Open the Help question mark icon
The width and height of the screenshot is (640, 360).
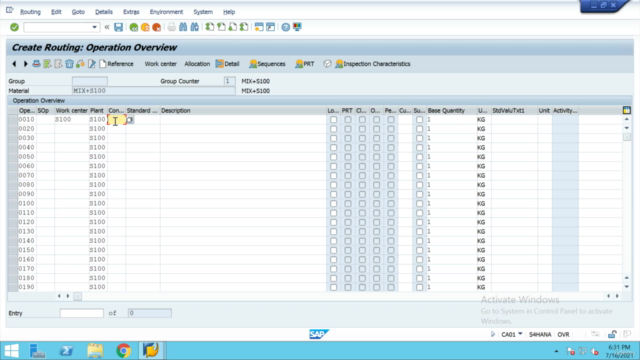[286, 27]
